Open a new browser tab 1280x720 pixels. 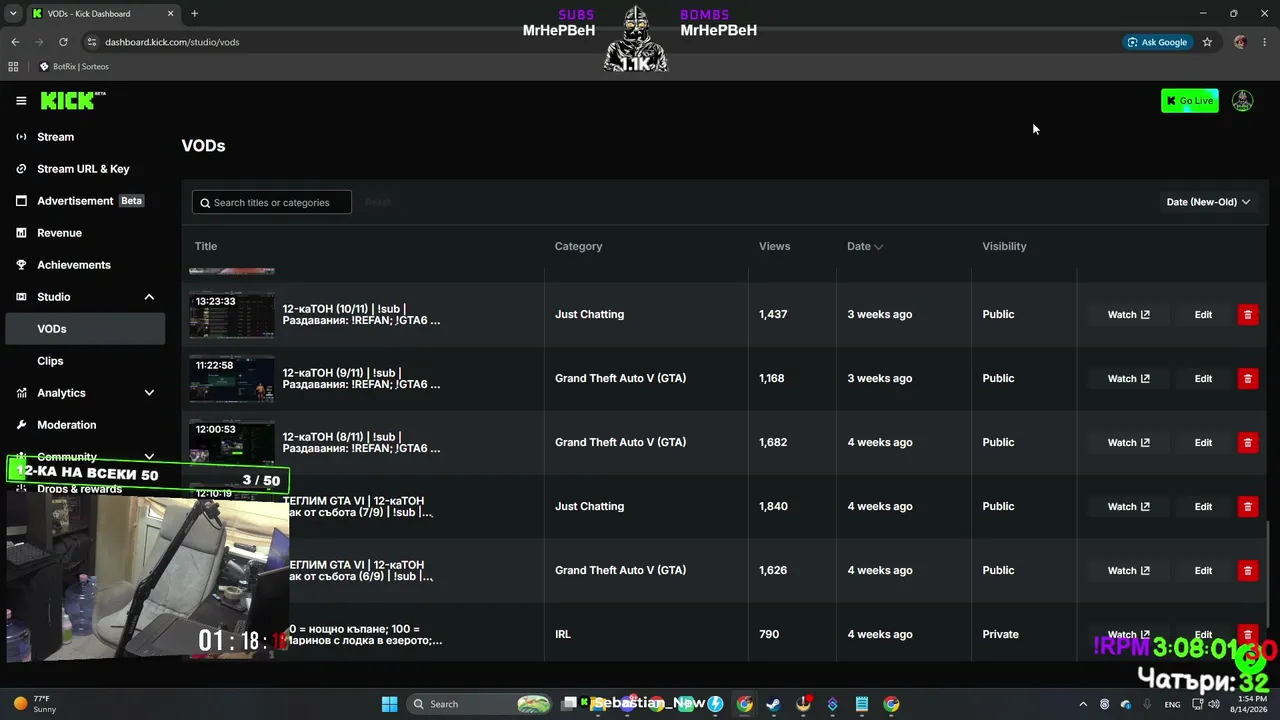[x=194, y=14]
